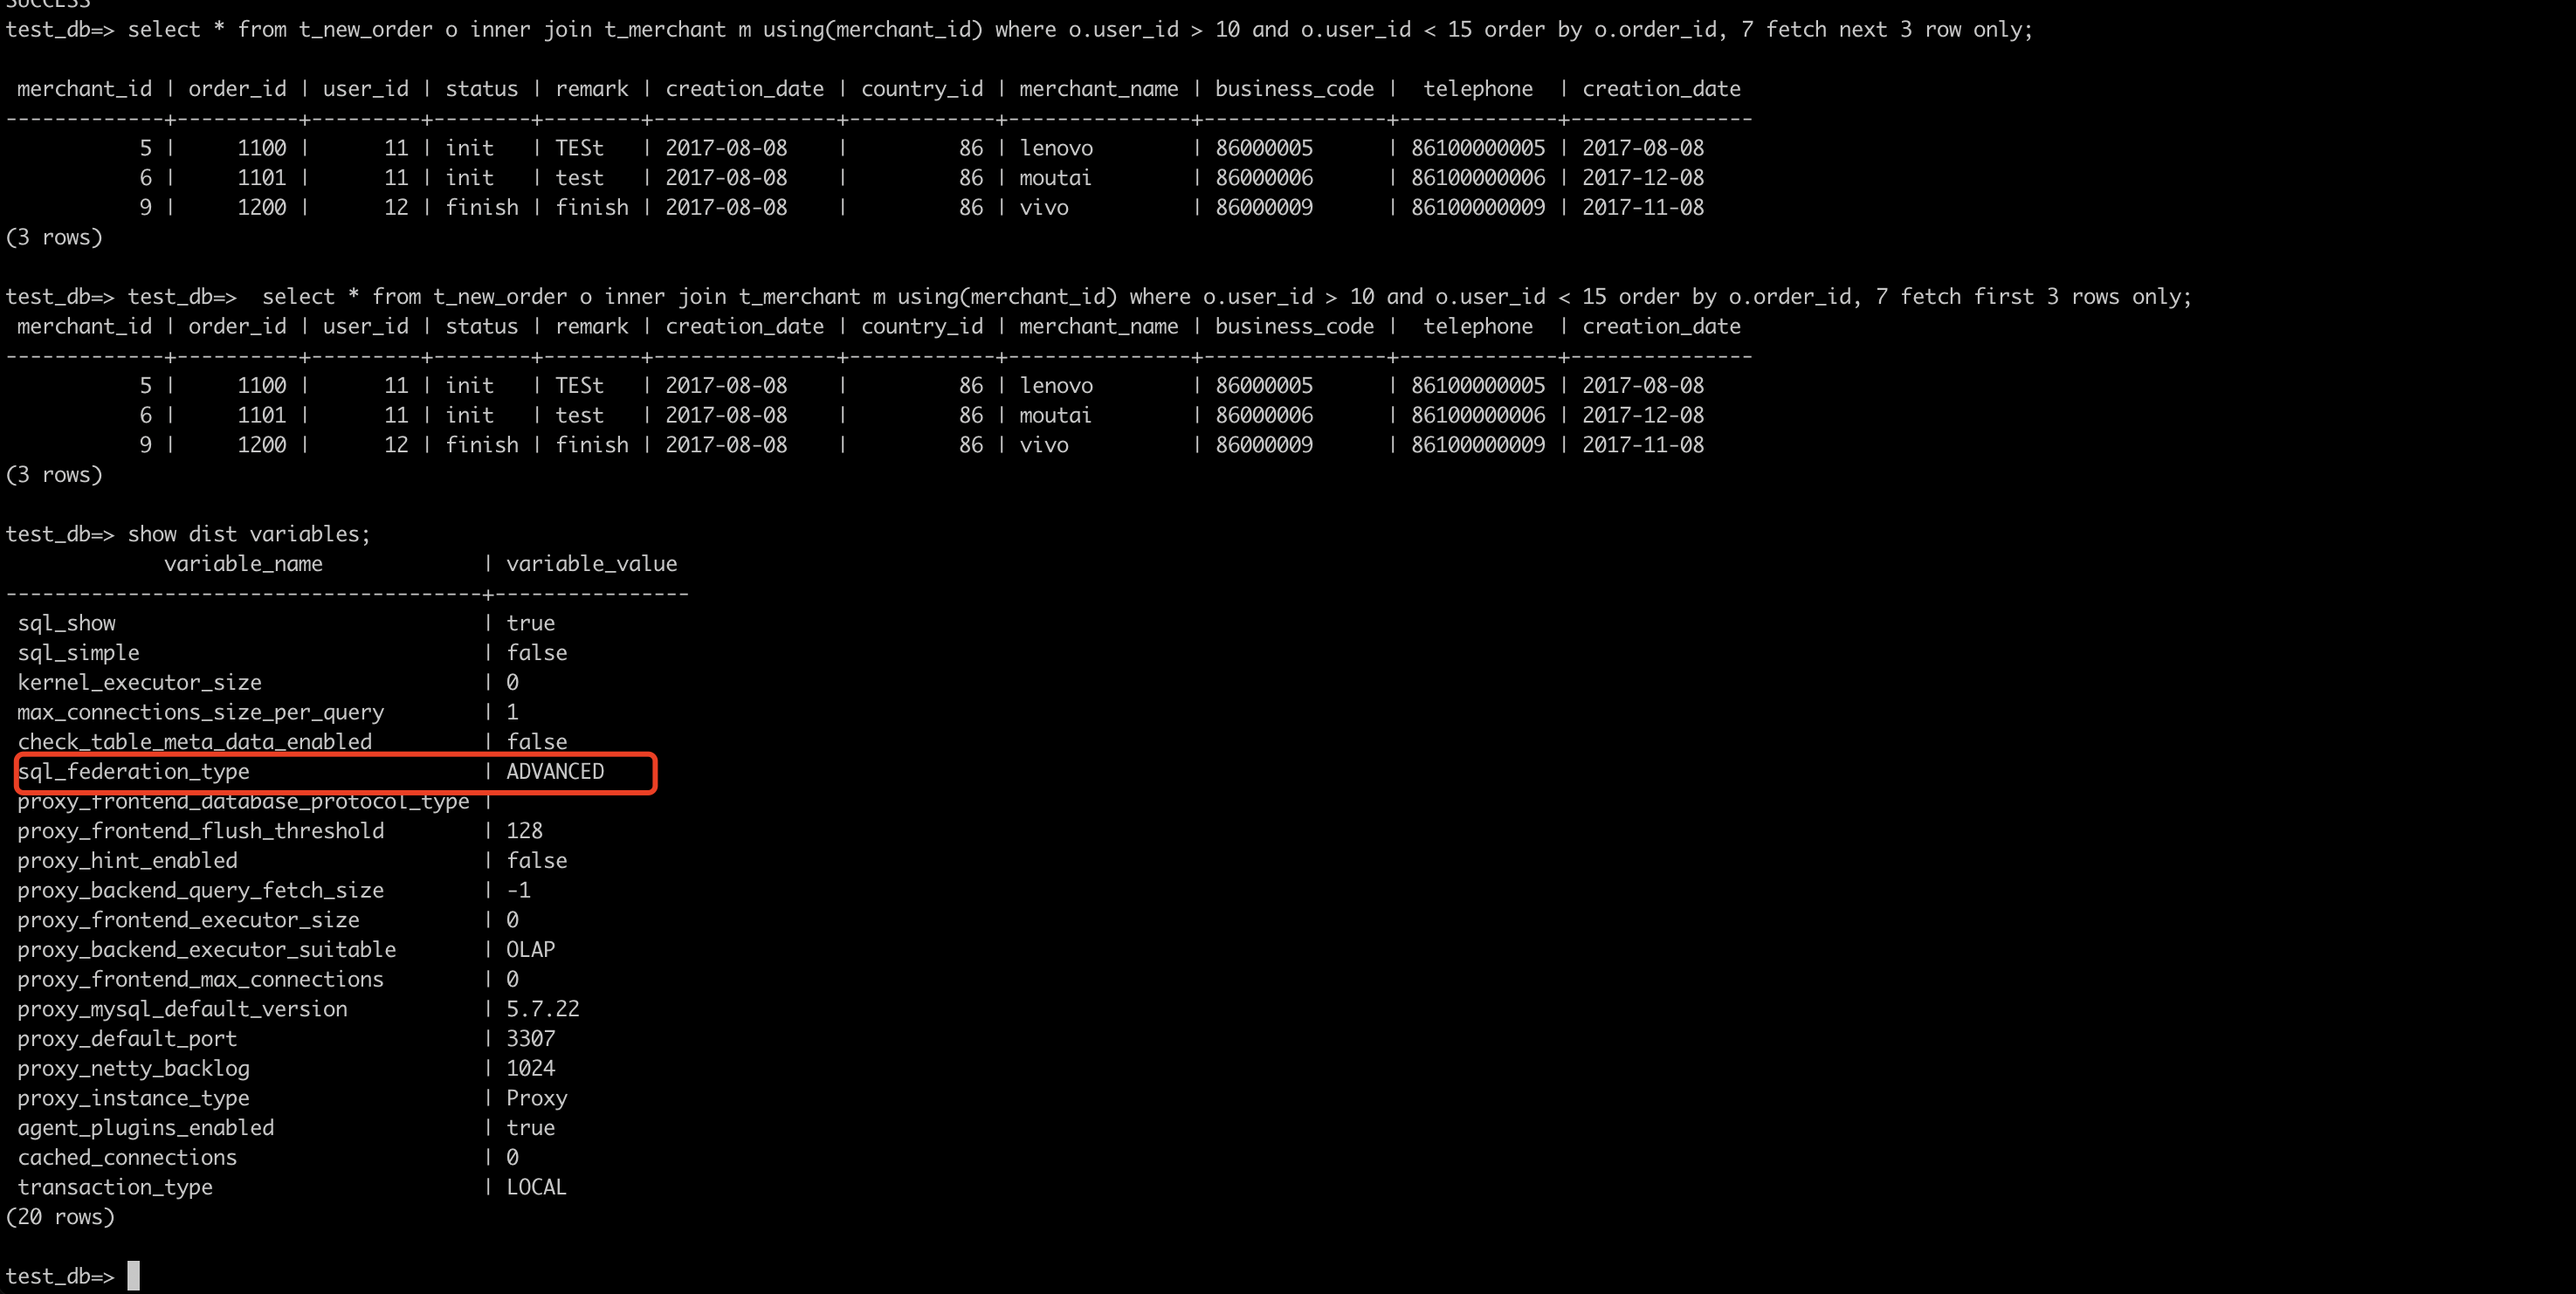The width and height of the screenshot is (2576, 1294).
Task: Select the vivo merchant name in second result table
Action: 1044,445
